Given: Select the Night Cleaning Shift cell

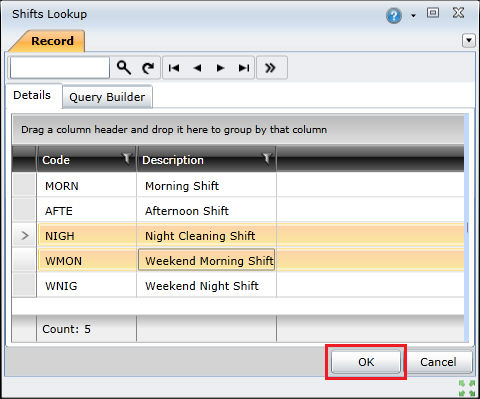Looking at the screenshot, I should click(x=206, y=236).
